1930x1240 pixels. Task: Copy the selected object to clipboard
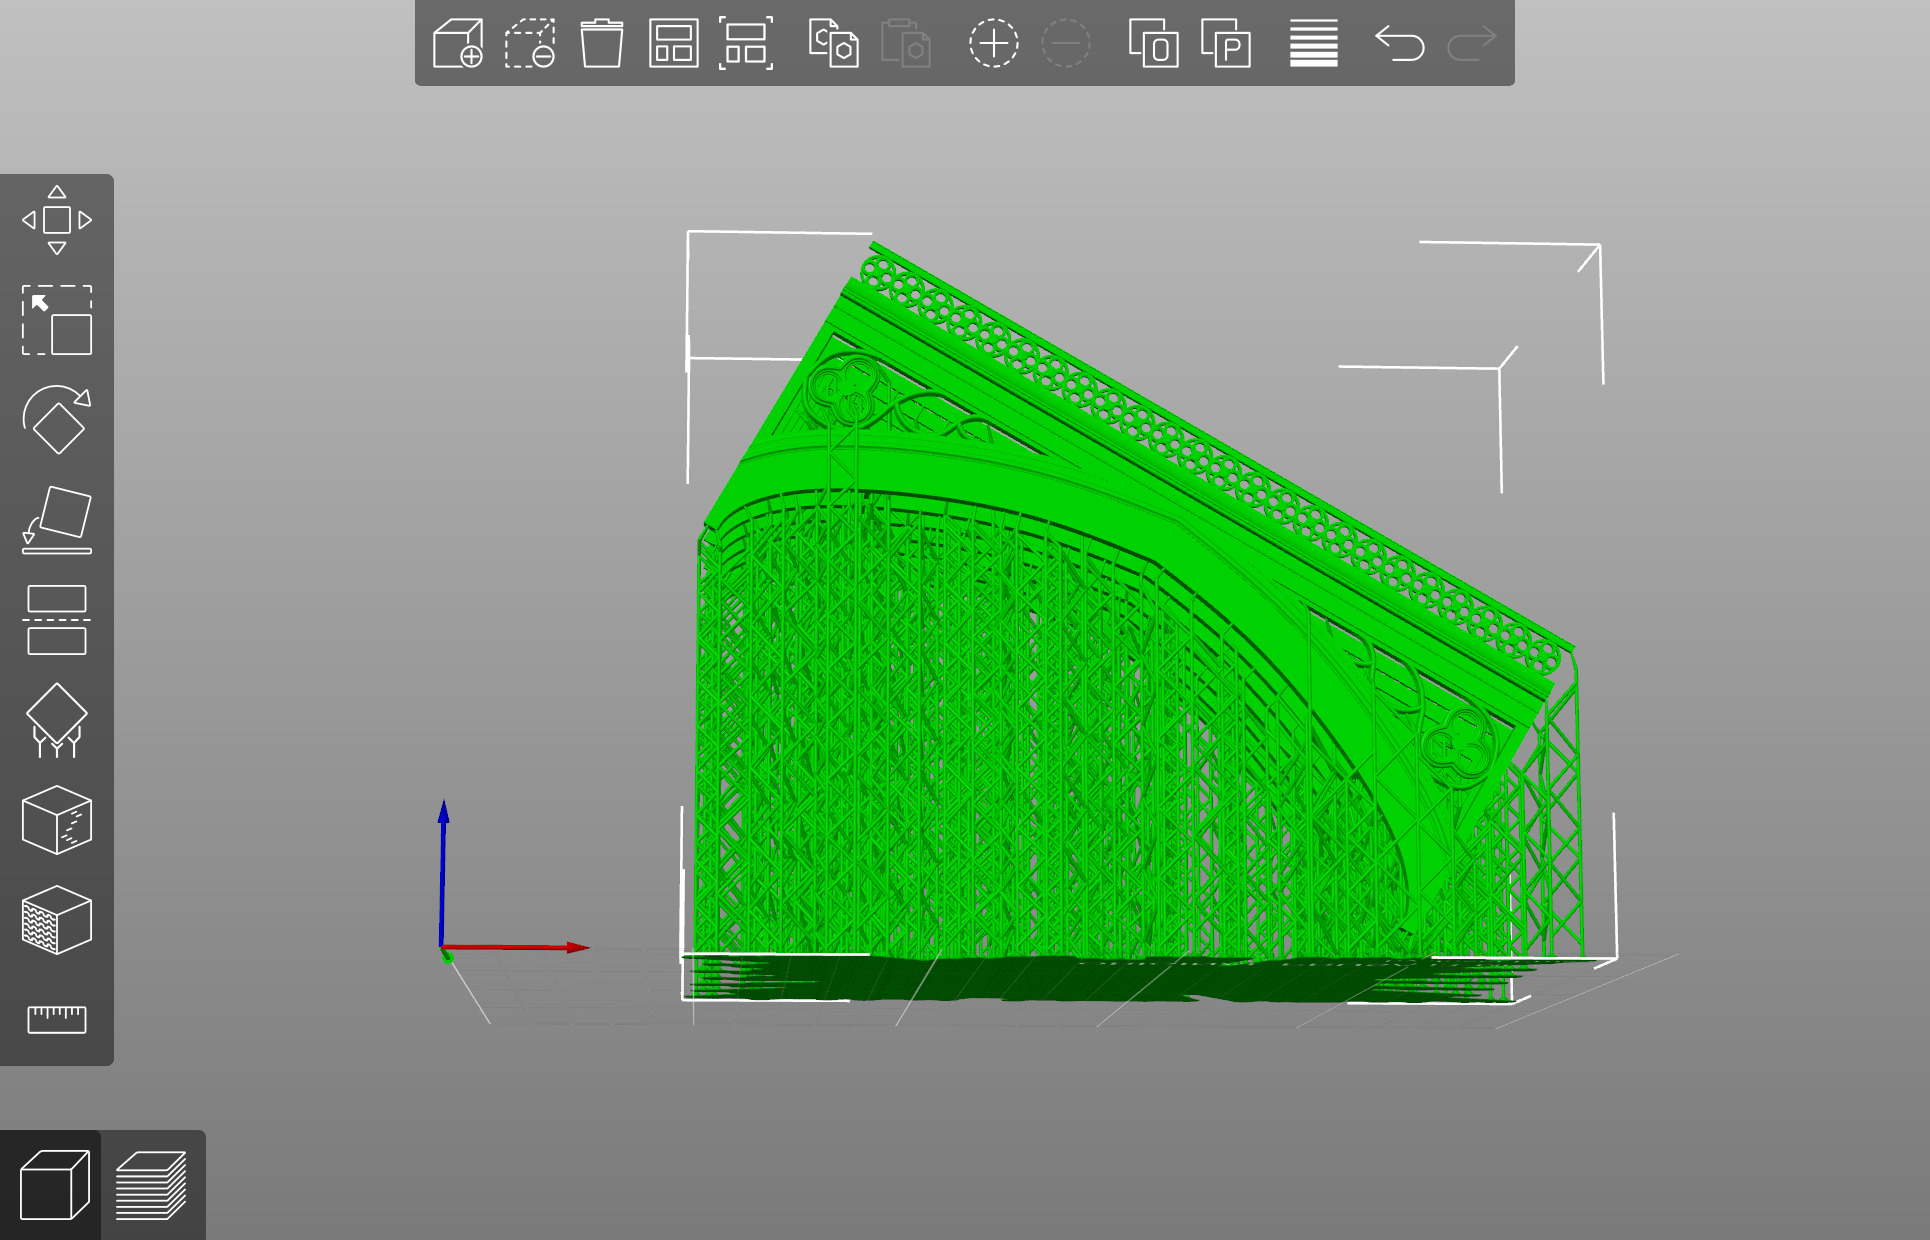click(x=833, y=44)
